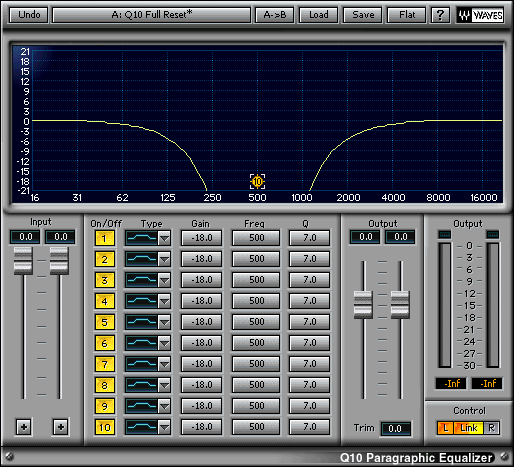This screenshot has width=514, height=467.
Task: Click the Undo button
Action: (29, 15)
